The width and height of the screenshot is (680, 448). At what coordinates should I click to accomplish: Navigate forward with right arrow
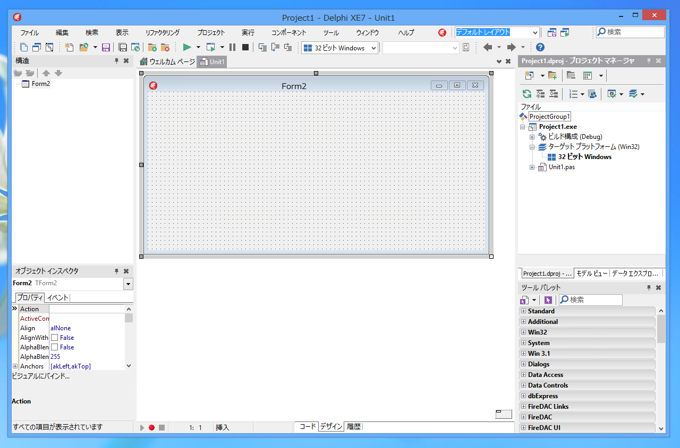tap(511, 47)
